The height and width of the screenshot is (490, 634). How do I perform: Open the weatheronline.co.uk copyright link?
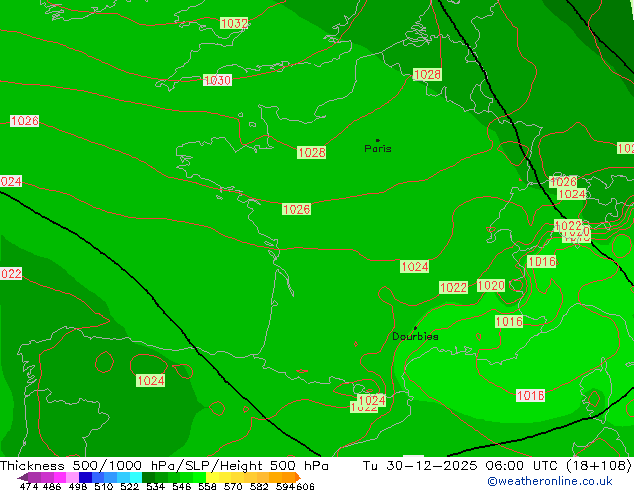550,481
